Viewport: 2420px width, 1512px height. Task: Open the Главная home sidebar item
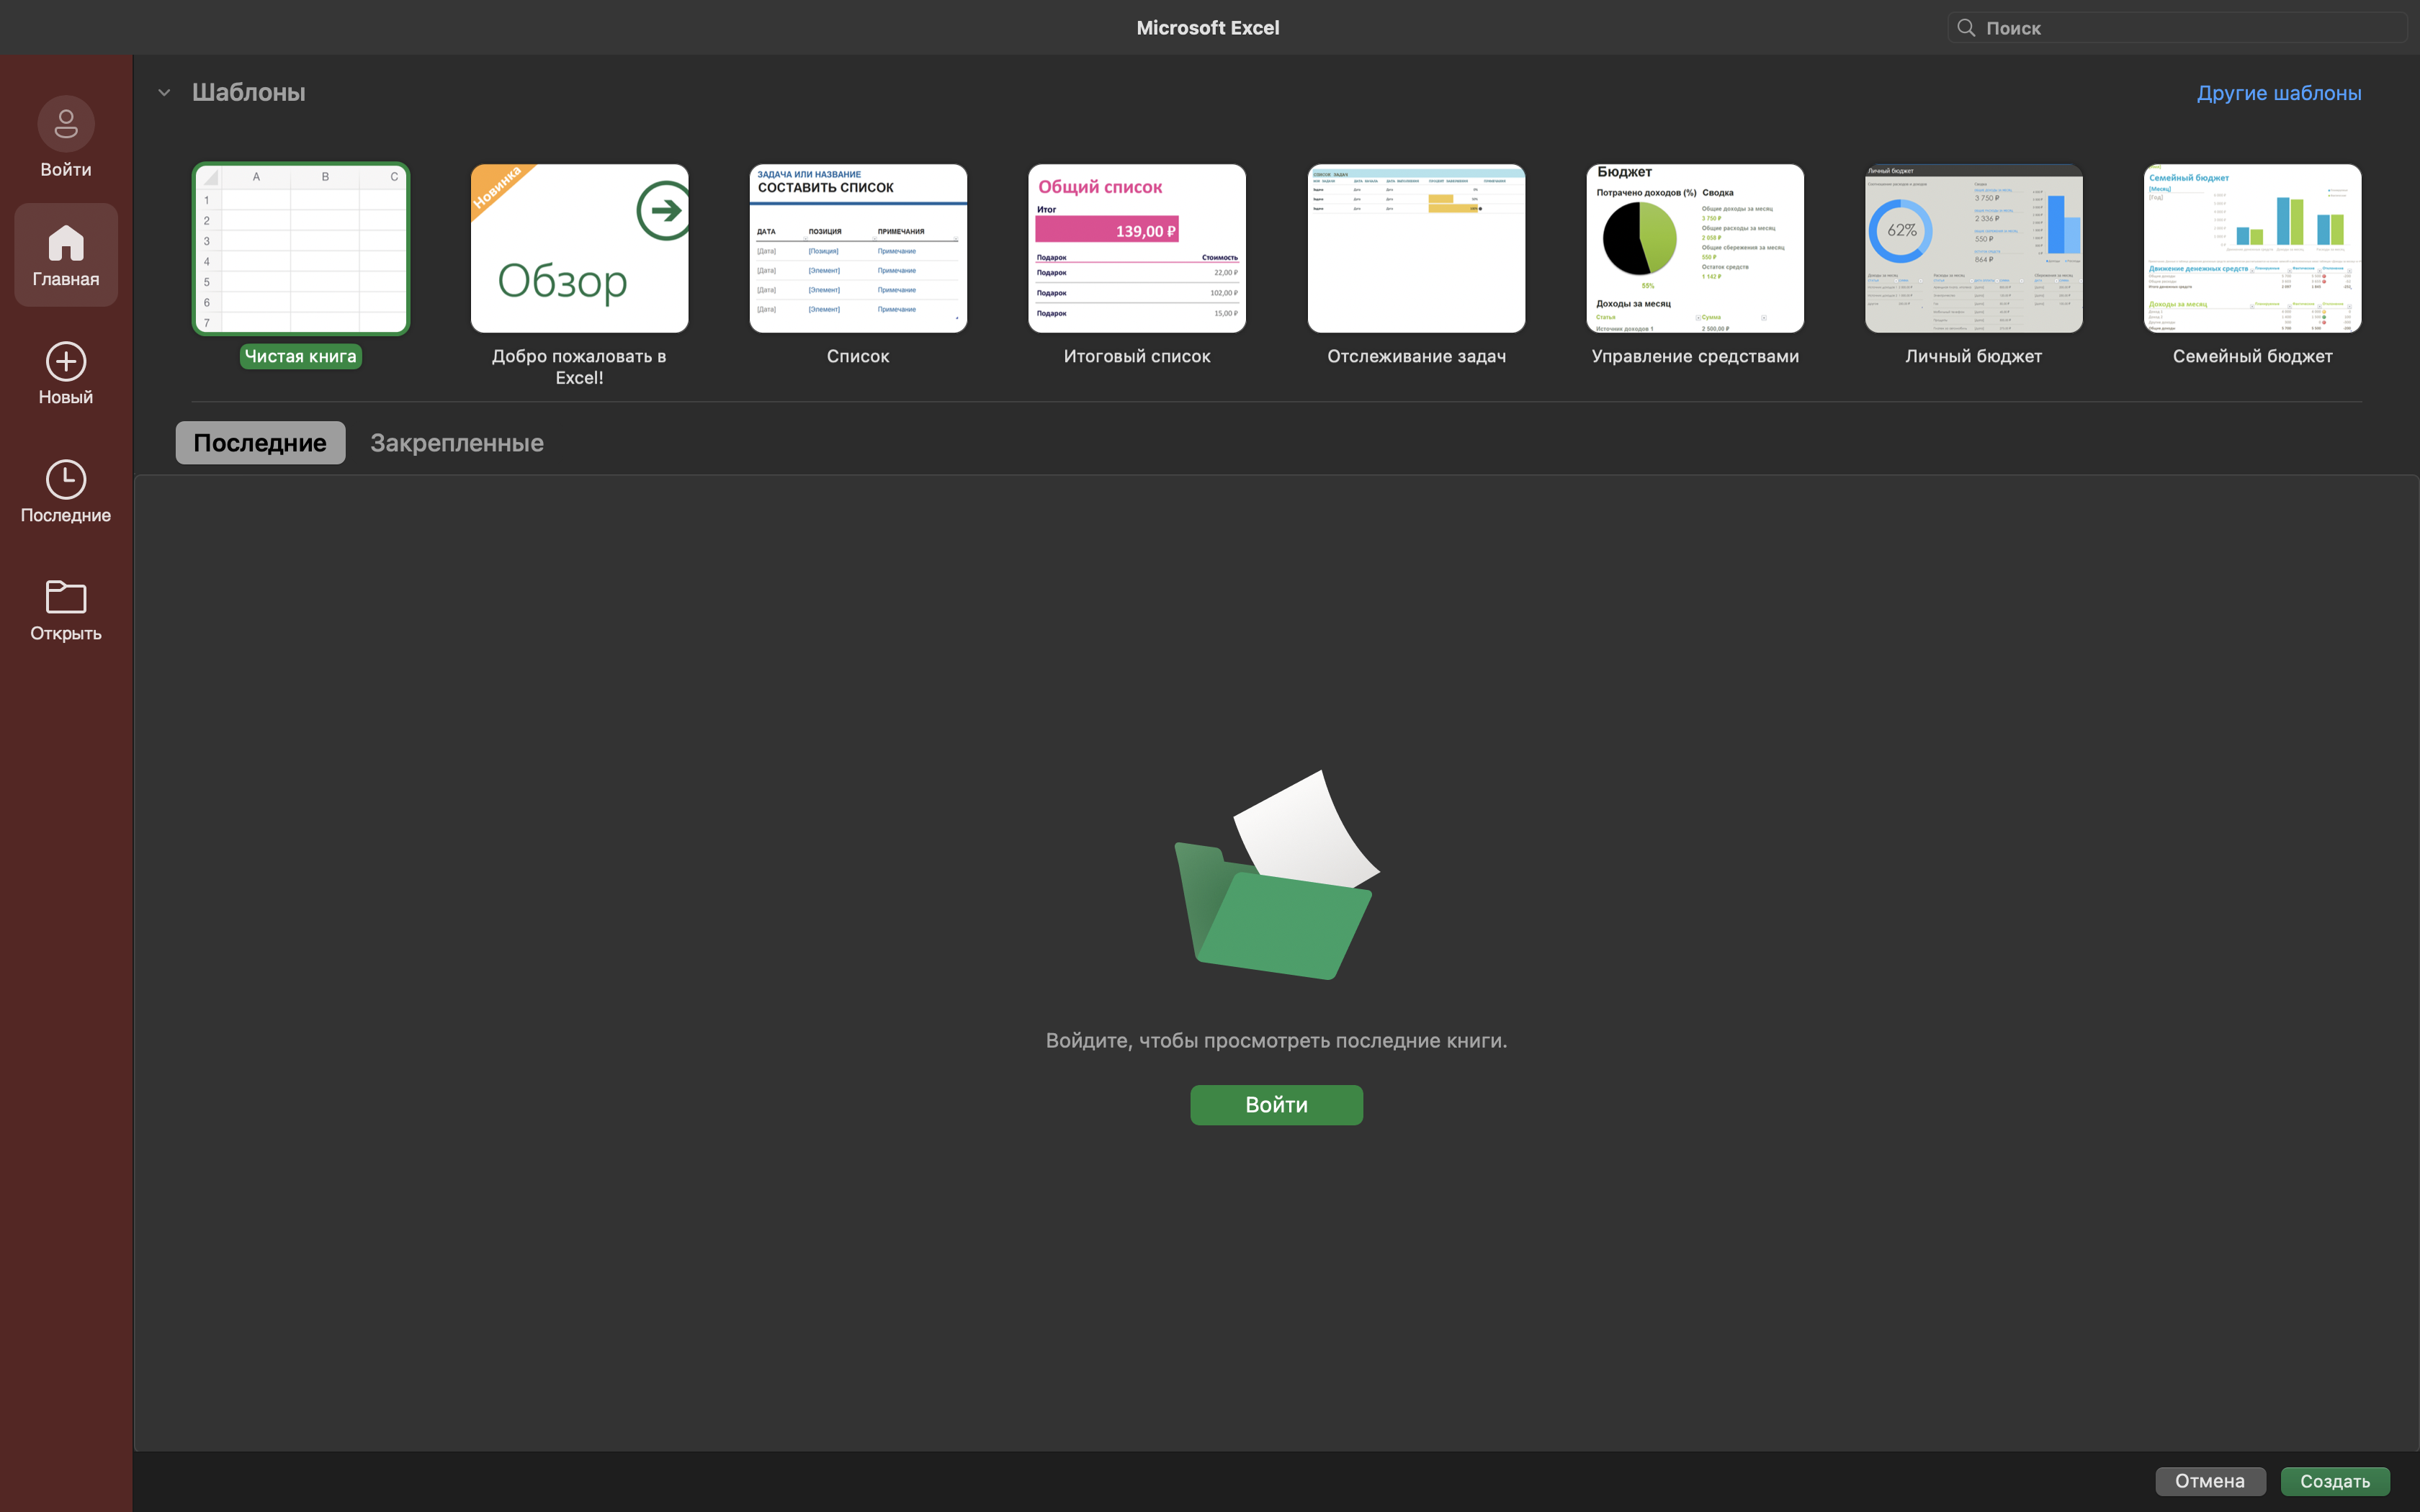coord(66,255)
